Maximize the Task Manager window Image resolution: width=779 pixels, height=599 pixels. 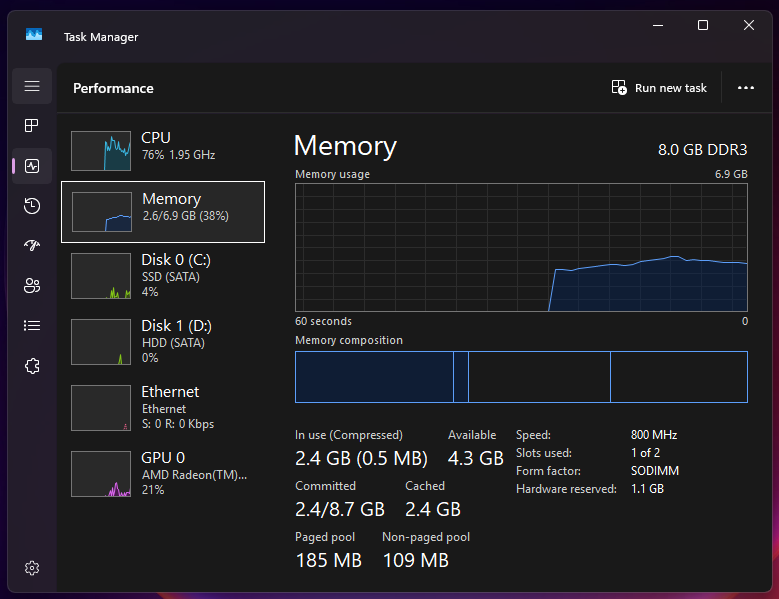(x=703, y=25)
